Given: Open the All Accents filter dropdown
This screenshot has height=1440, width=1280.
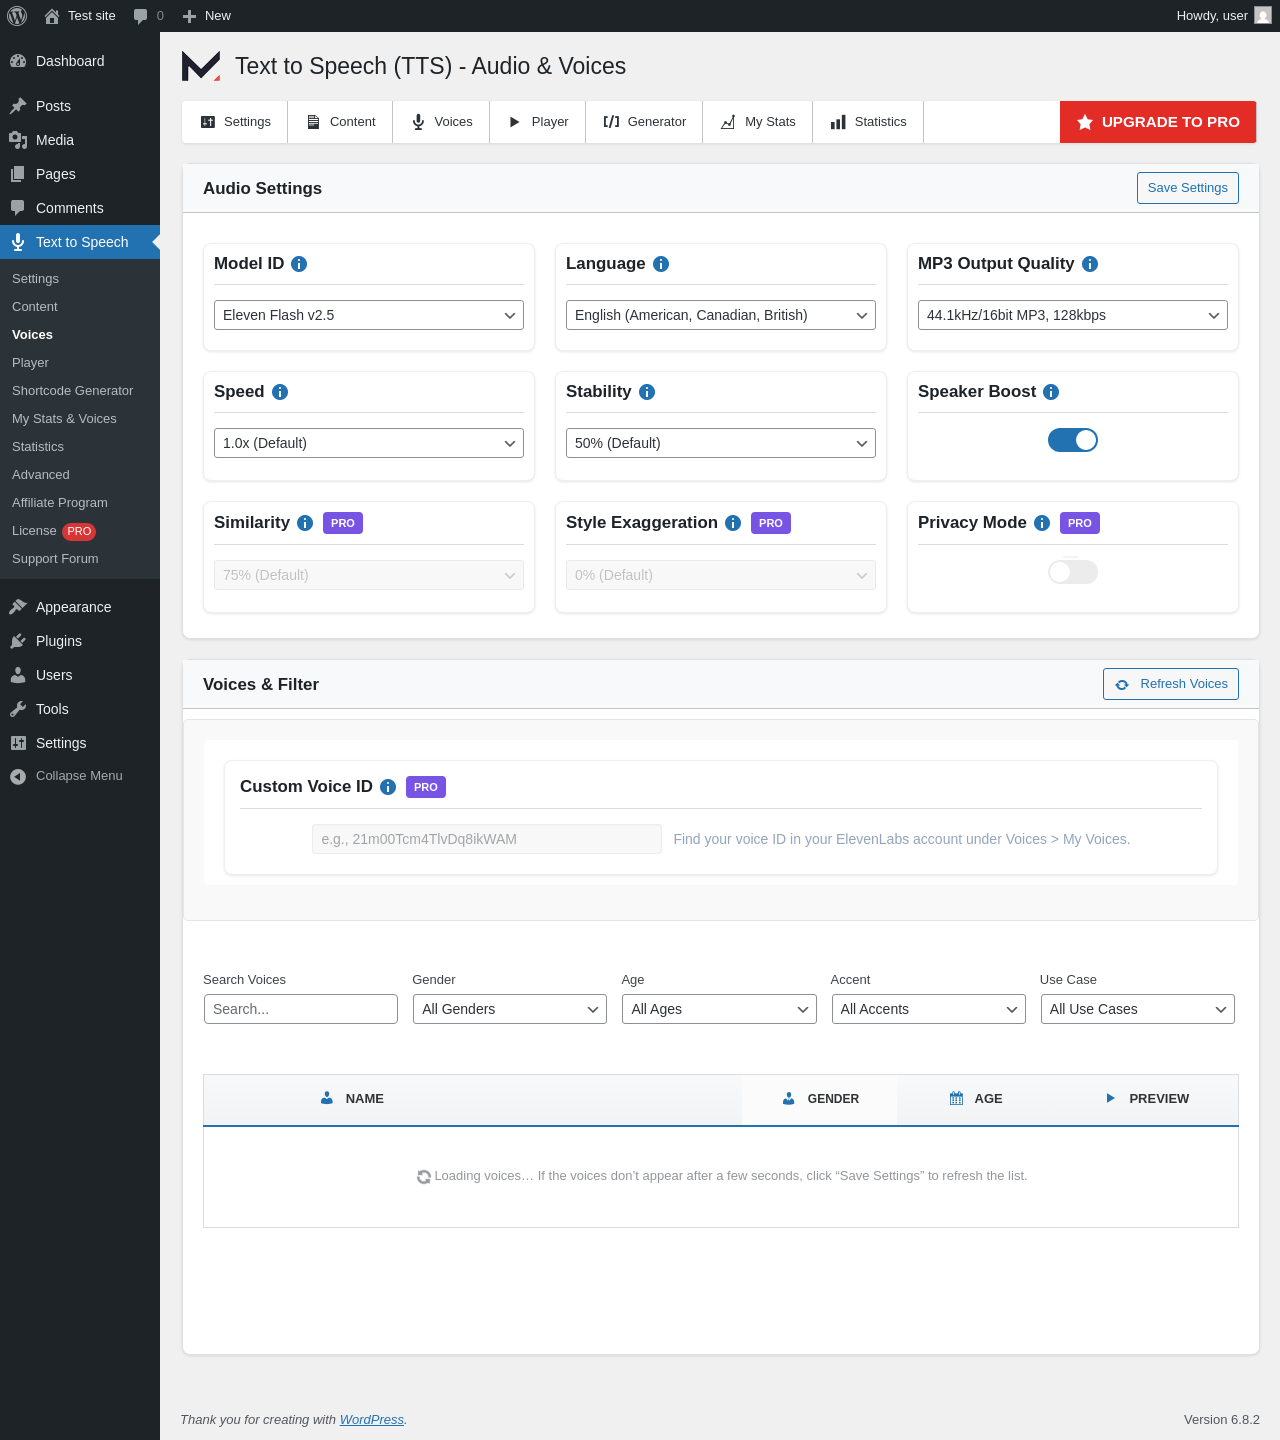Looking at the screenshot, I should pyautogui.click(x=928, y=1009).
